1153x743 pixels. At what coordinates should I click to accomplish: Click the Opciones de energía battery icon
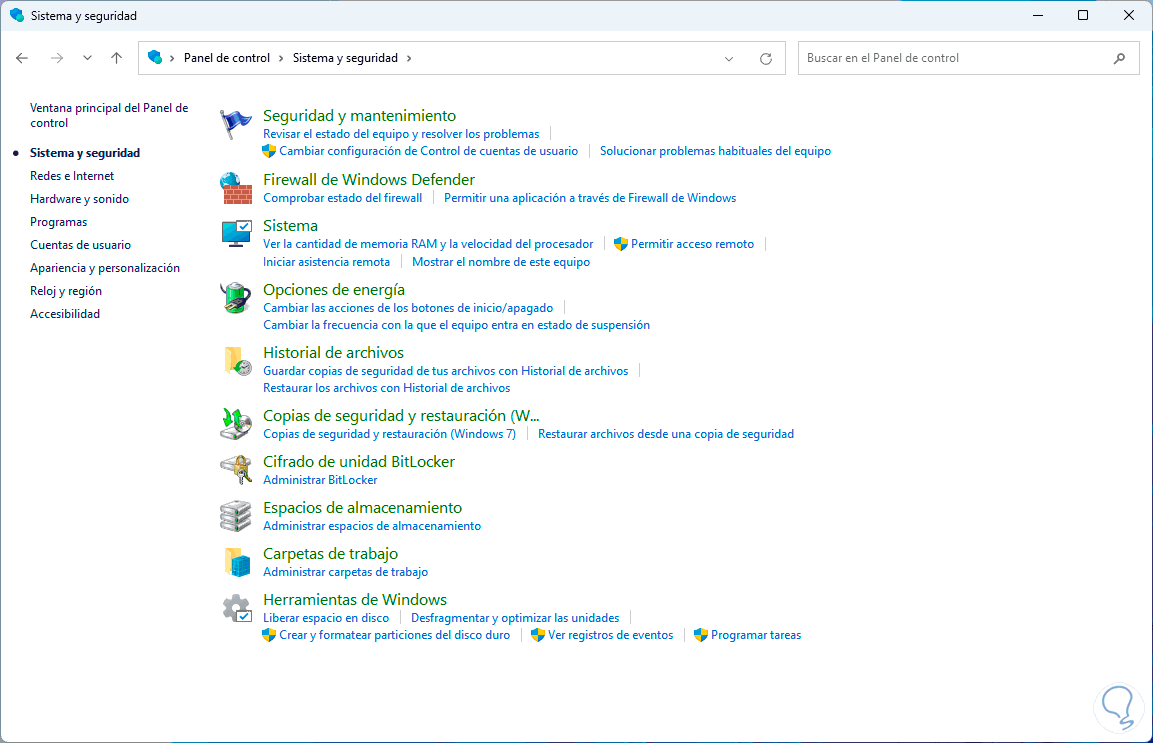coord(235,298)
